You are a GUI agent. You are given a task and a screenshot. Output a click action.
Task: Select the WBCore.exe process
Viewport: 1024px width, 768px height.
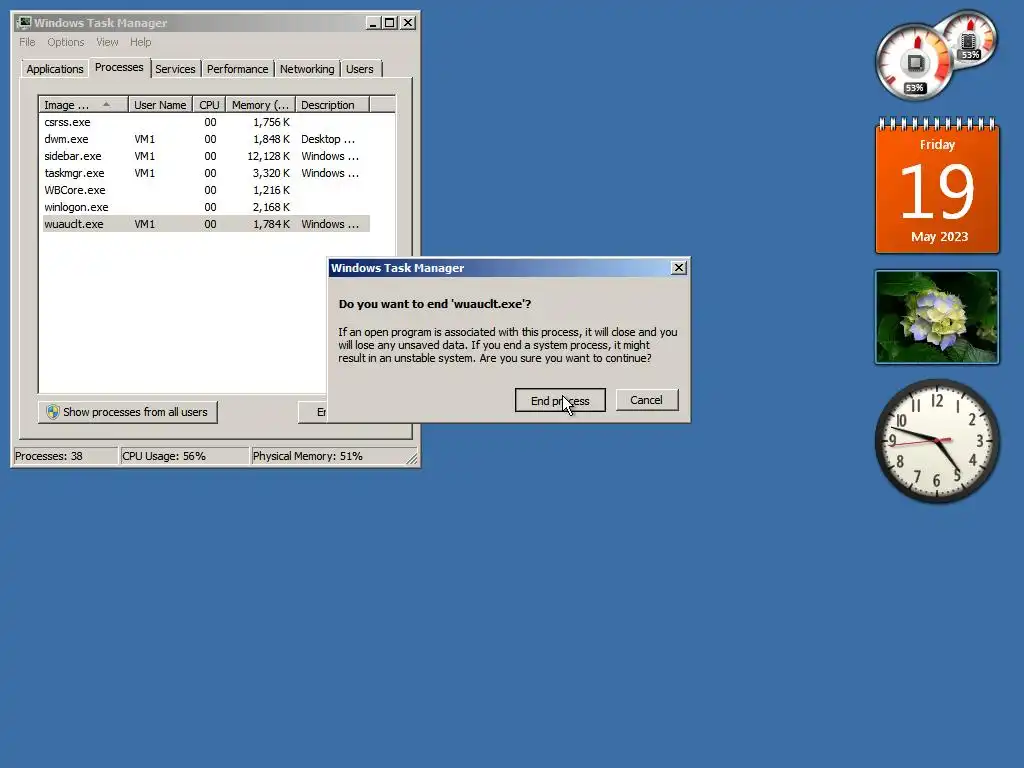tap(206, 190)
